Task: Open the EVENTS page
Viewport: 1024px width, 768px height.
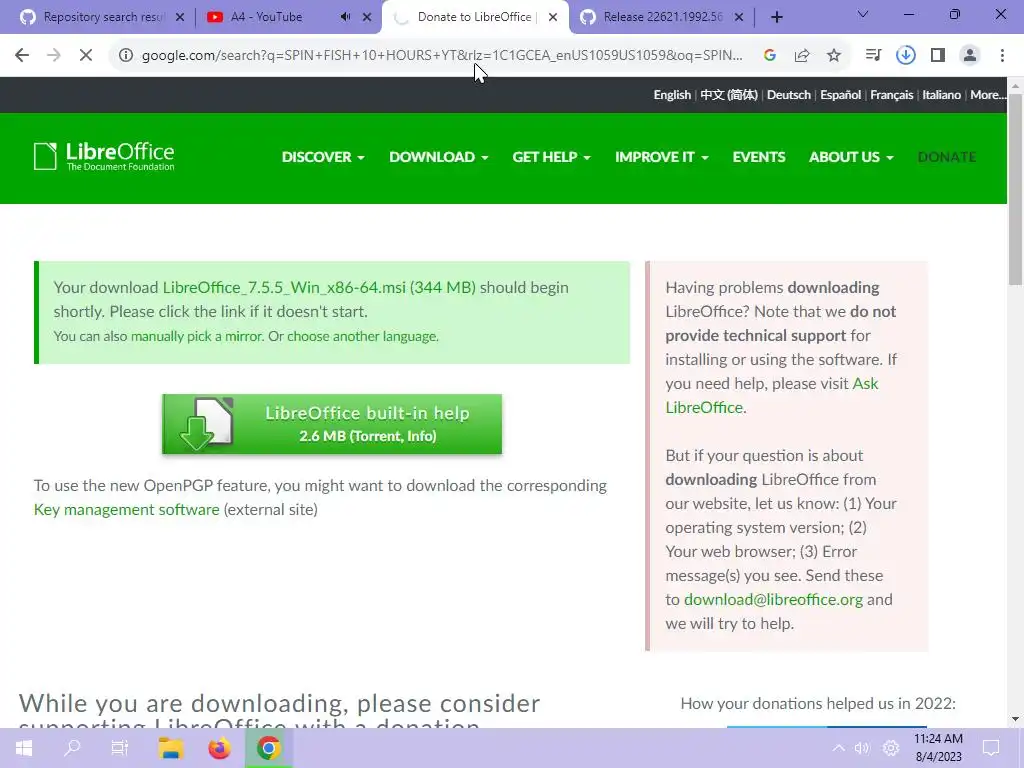Action: tap(759, 157)
